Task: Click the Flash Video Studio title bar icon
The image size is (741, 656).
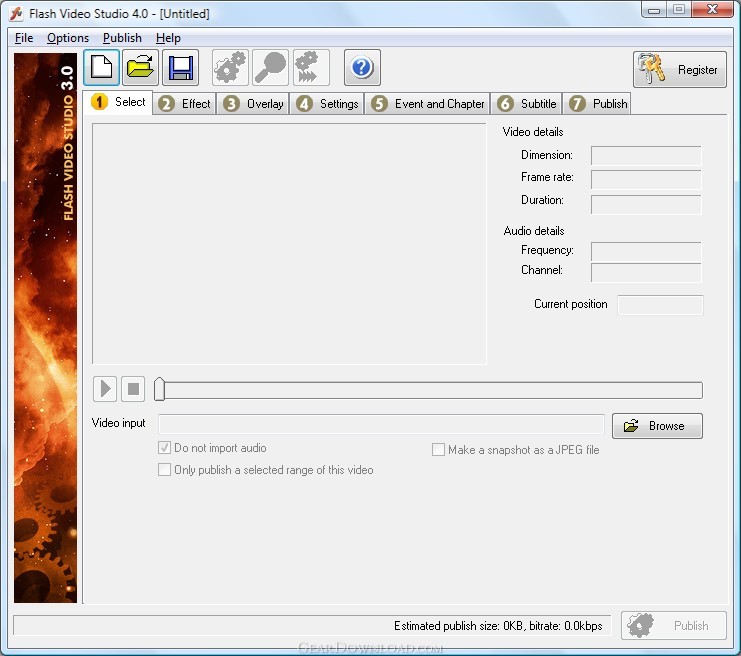Action: click(17, 14)
